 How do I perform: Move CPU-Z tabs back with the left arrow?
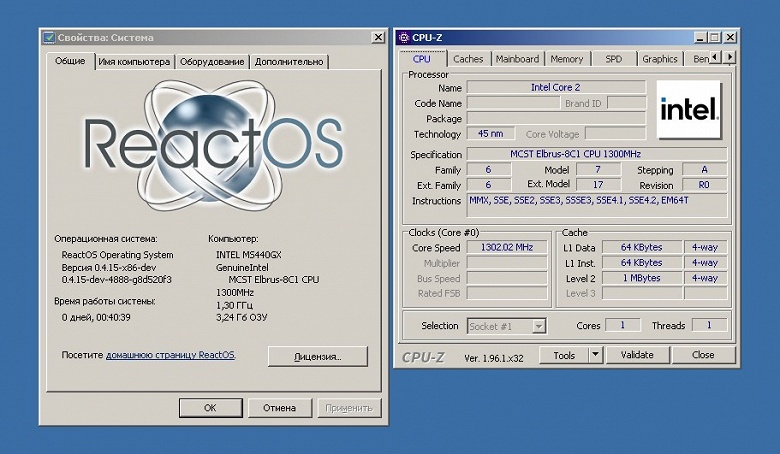click(x=715, y=58)
